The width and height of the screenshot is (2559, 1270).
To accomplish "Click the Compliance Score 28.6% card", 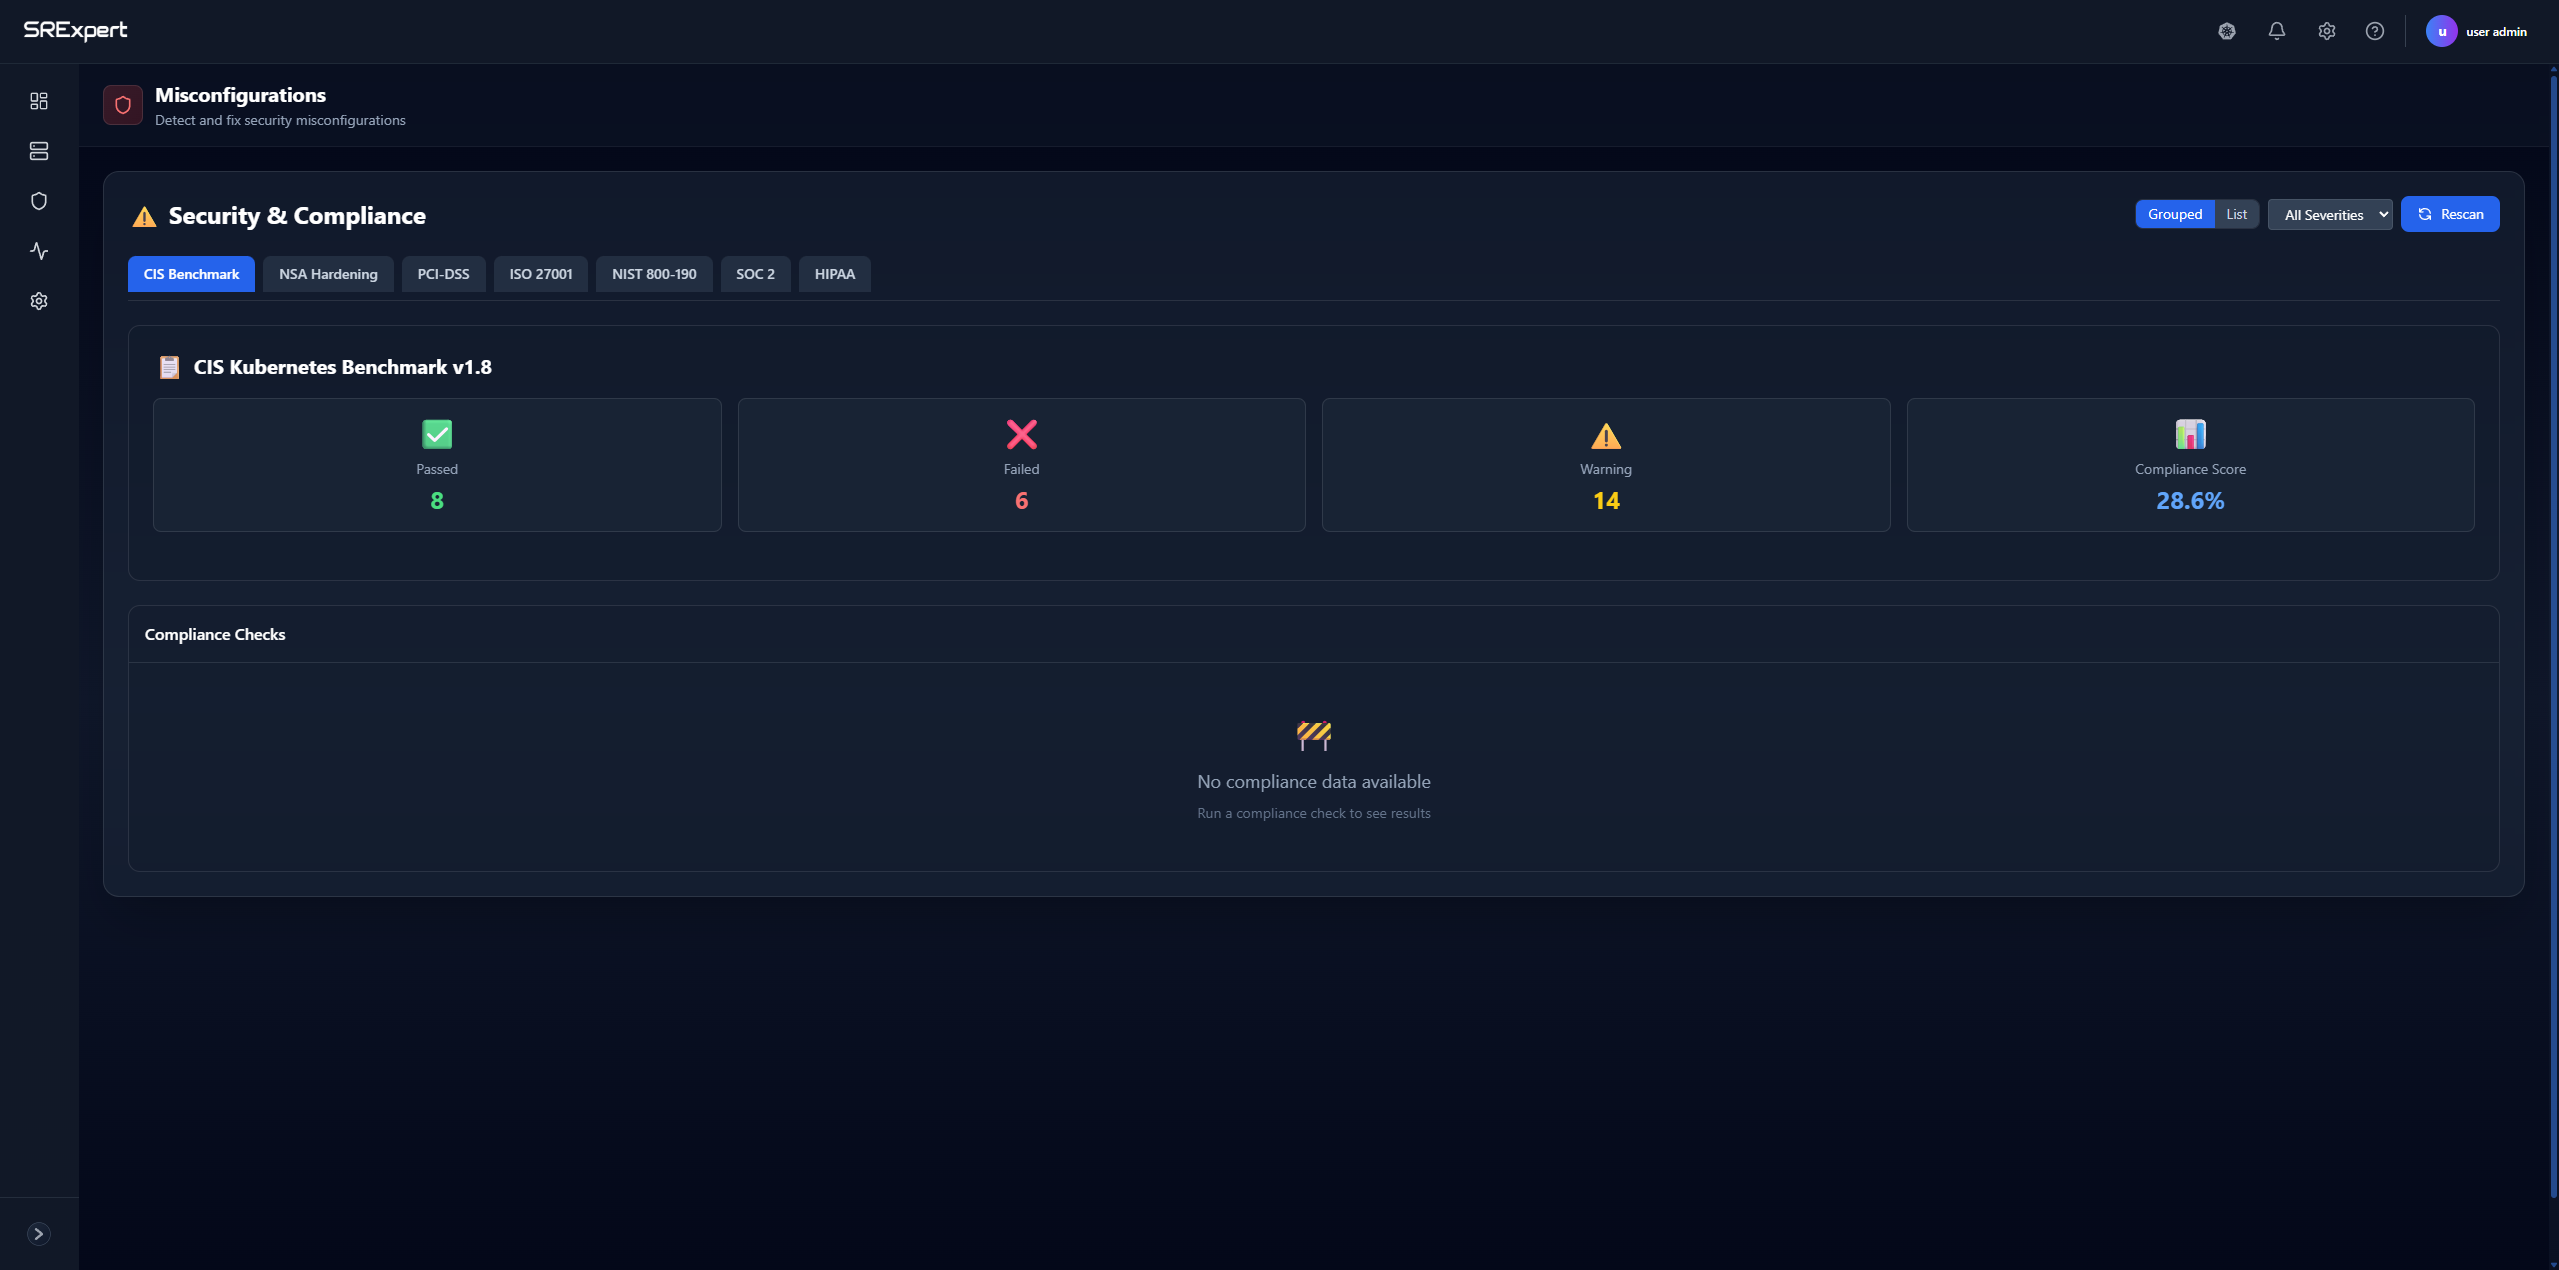I will pyautogui.click(x=2189, y=464).
